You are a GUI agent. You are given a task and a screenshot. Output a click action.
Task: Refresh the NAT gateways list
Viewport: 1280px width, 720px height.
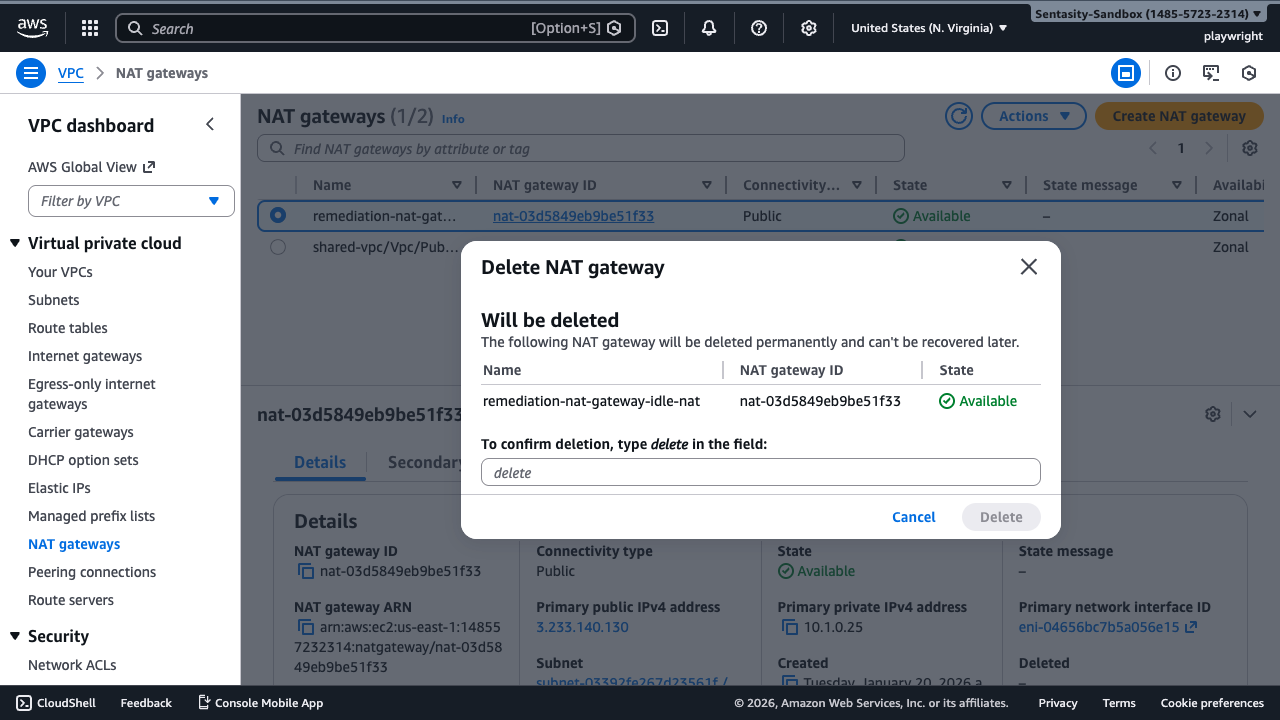(958, 116)
